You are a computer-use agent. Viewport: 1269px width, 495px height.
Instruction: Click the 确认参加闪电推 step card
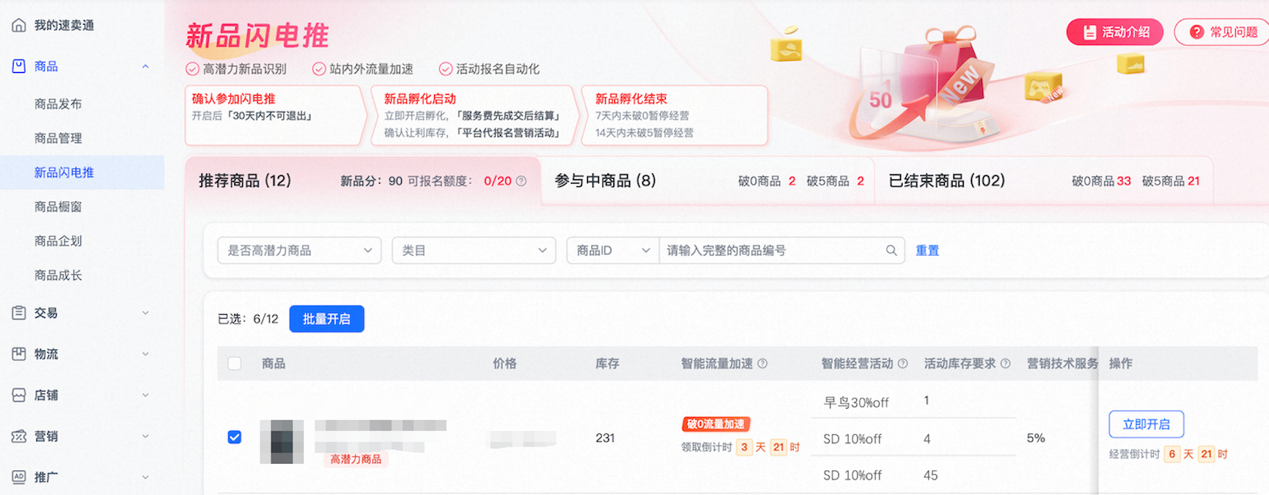pyautogui.click(x=274, y=115)
